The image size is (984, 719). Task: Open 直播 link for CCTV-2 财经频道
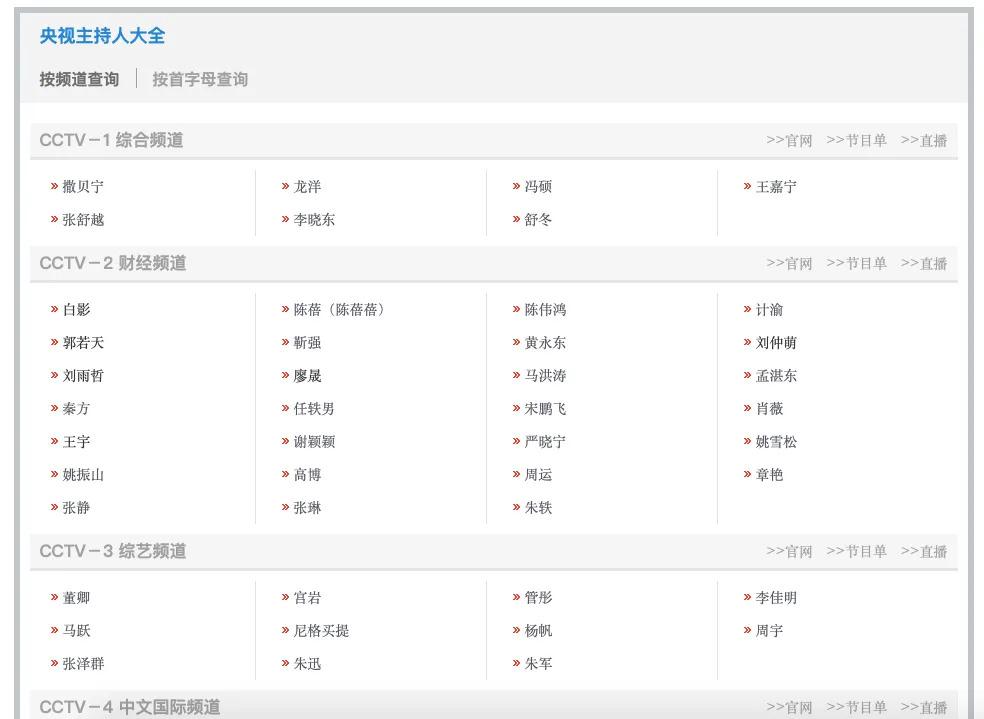tap(923, 264)
